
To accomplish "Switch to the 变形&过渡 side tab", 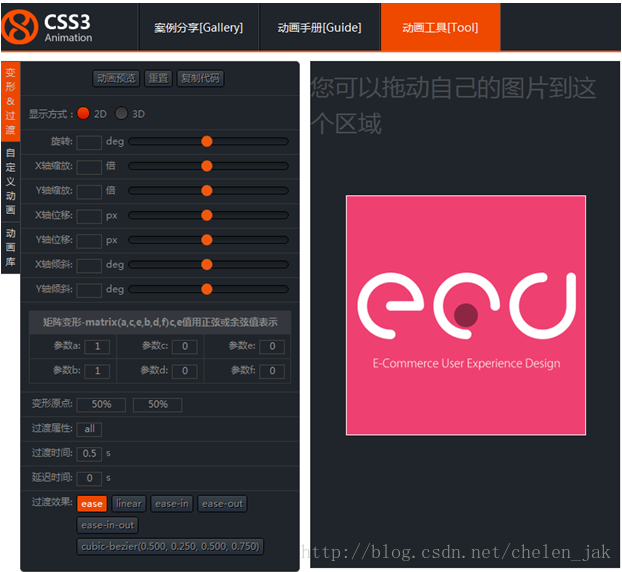I will coord(11,102).
